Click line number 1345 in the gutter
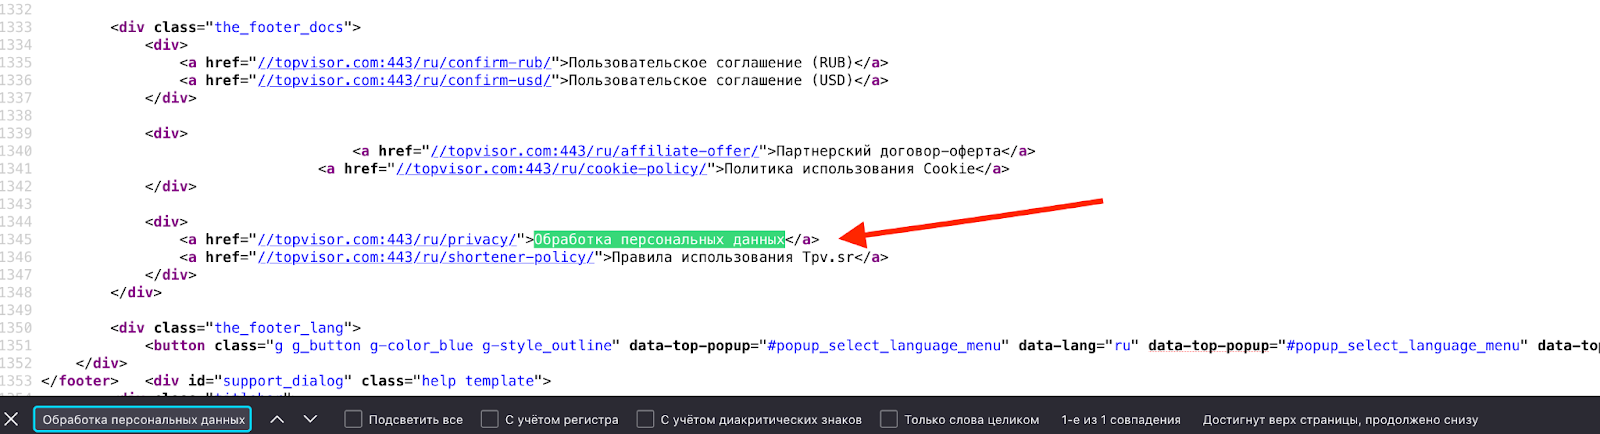Screen dimensions: 1600x434 pos(17,239)
